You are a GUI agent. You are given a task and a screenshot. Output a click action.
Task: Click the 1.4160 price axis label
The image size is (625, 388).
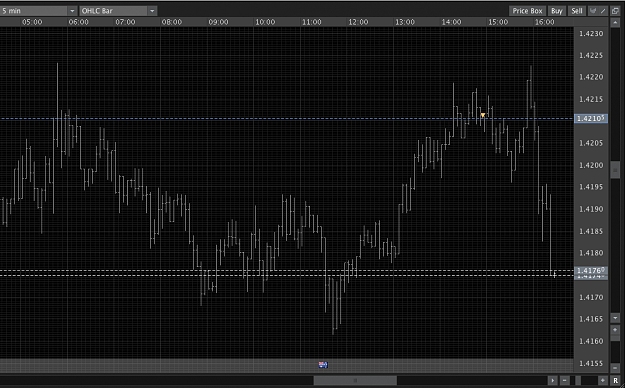pyautogui.click(x=591, y=341)
